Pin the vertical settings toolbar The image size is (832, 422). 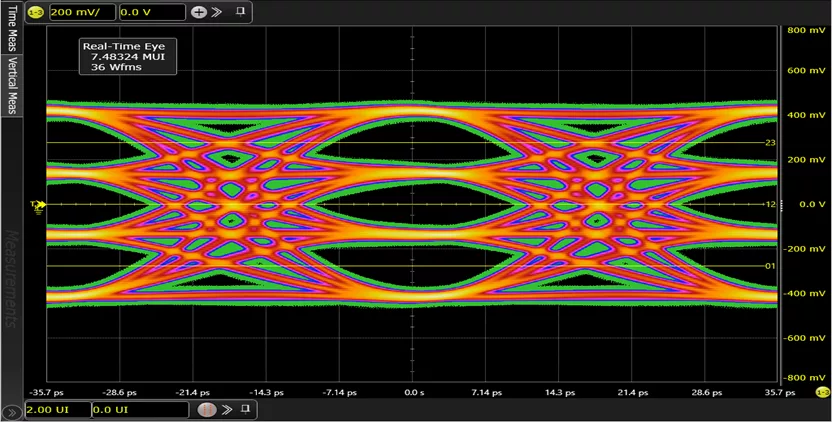pos(240,12)
